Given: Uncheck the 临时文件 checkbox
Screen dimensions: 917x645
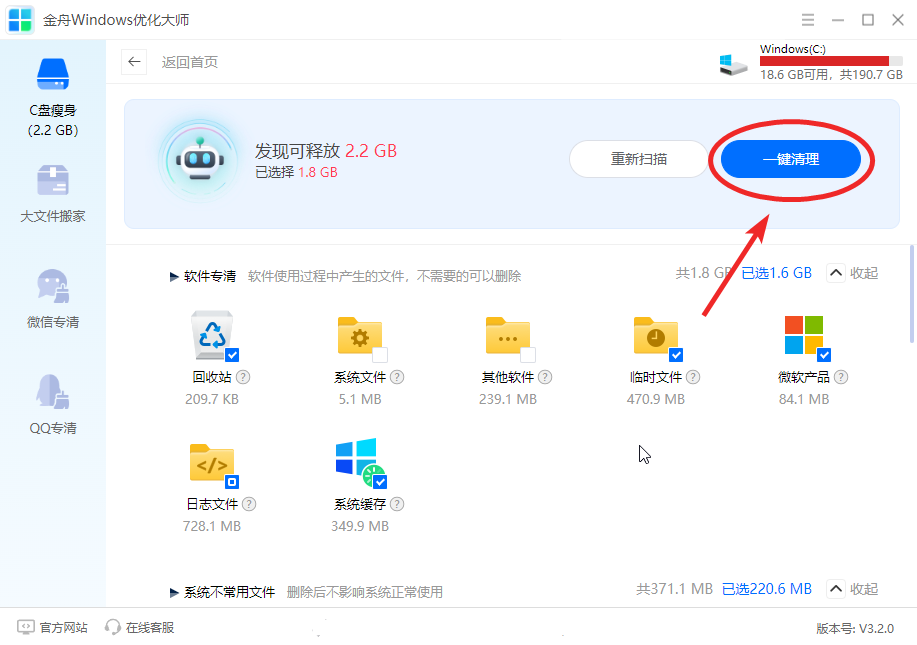Looking at the screenshot, I should tap(676, 355).
